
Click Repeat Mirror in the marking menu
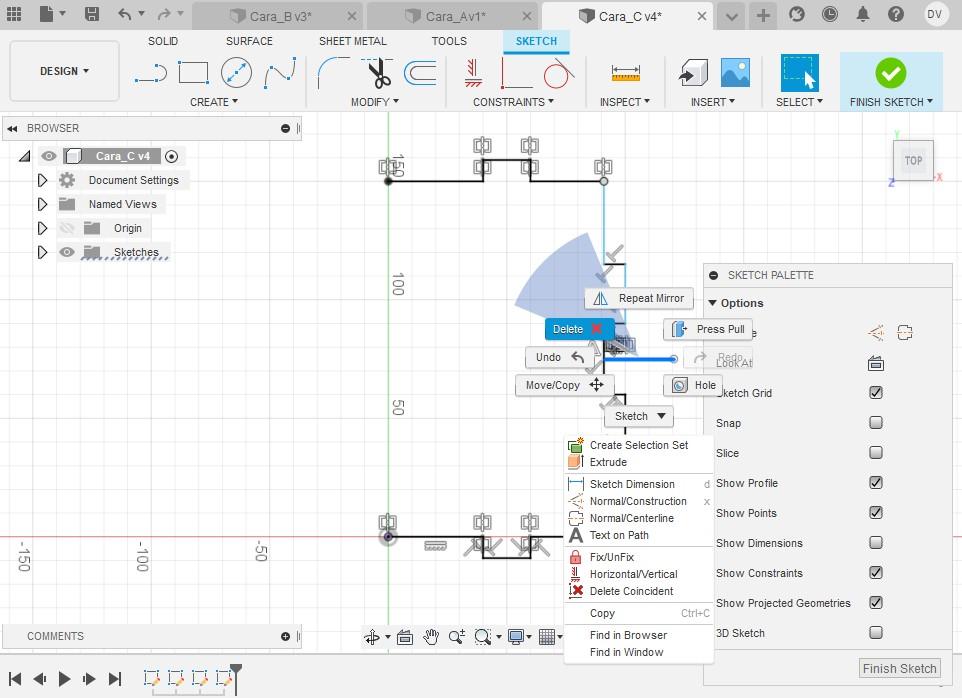639,299
